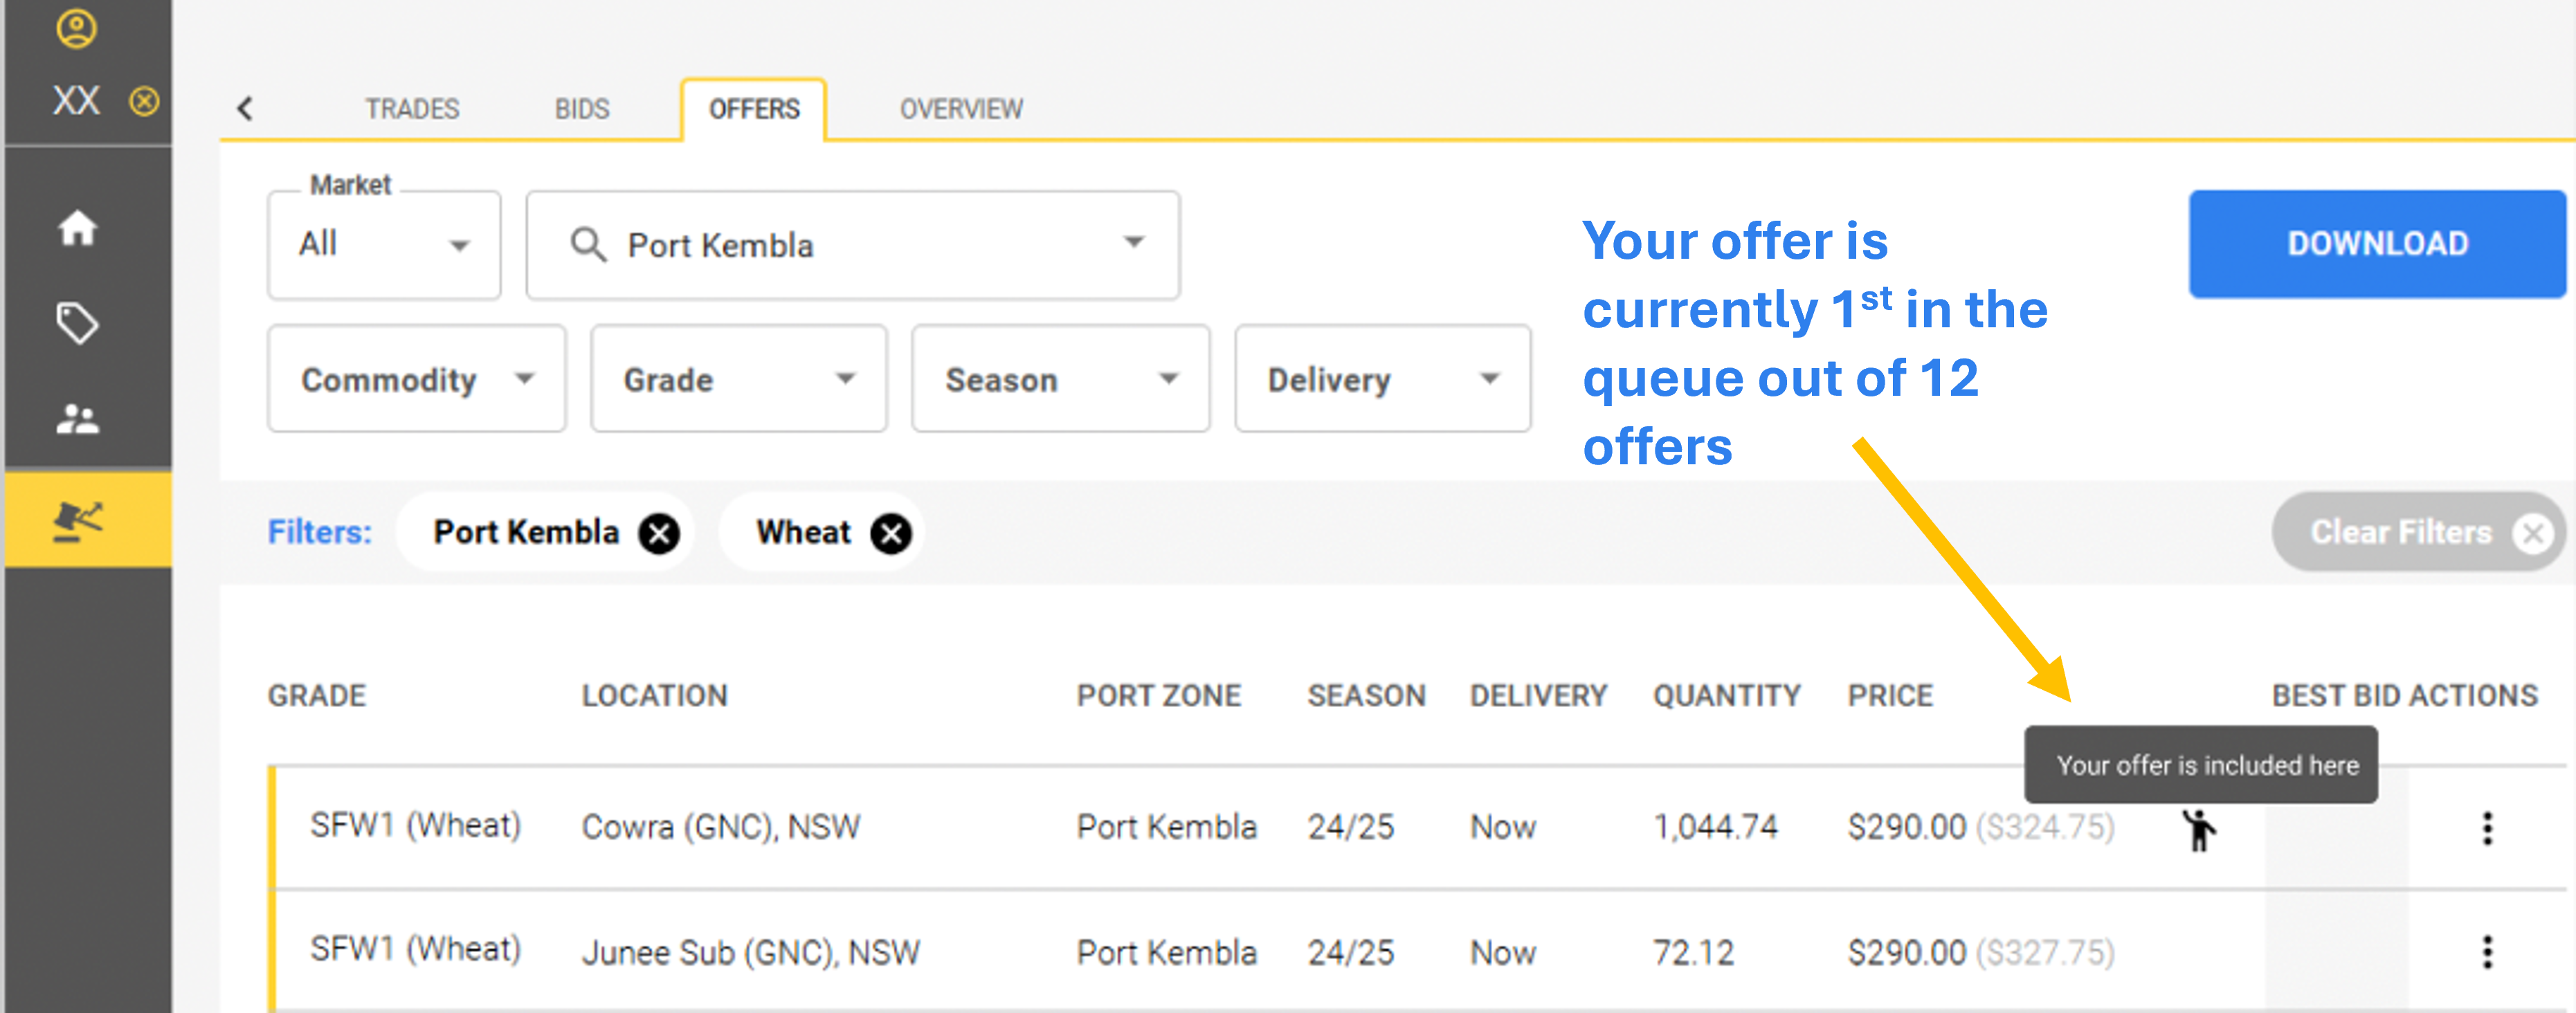
Task: Switch to the OVERVIEW tab
Action: point(960,109)
